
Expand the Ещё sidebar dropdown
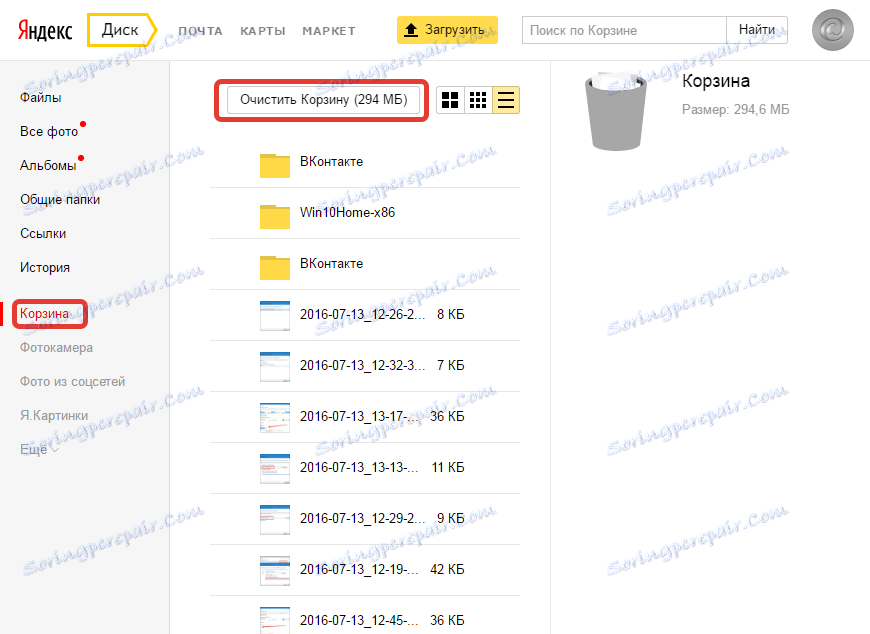coord(39,449)
